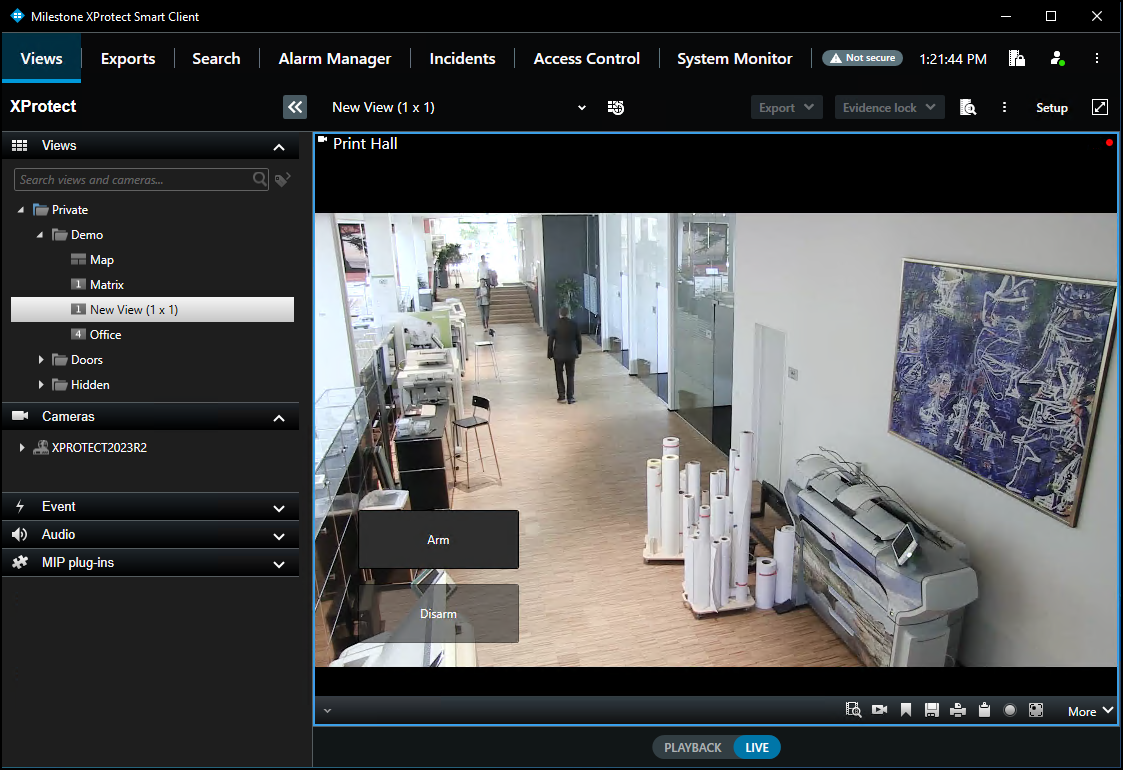Image resolution: width=1123 pixels, height=770 pixels.
Task: Toggle full screen mode icon
Action: click(x=1100, y=107)
